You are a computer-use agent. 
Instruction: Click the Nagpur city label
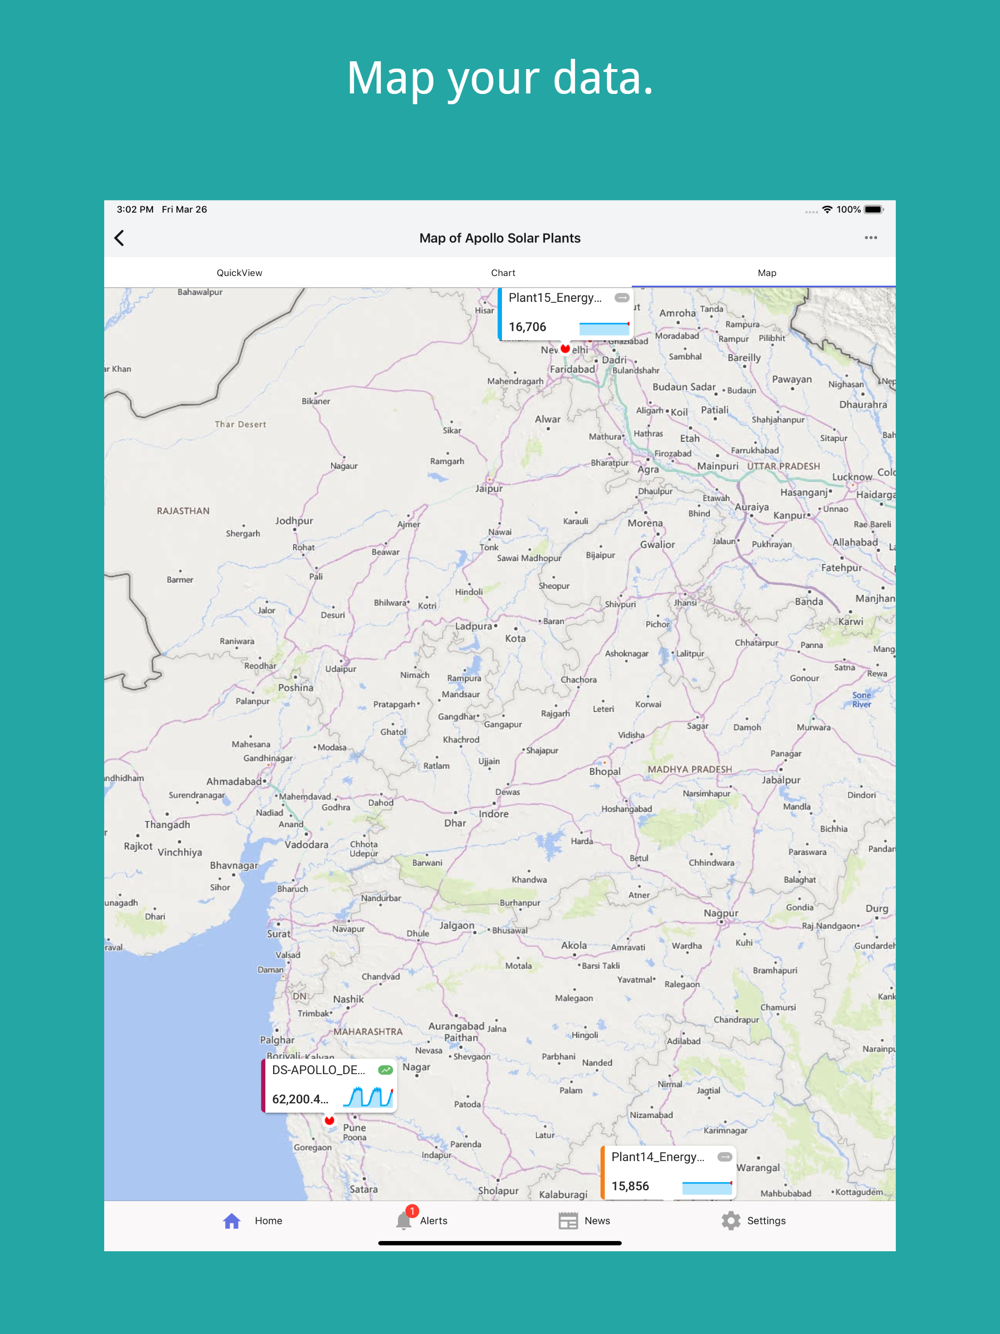click(721, 913)
